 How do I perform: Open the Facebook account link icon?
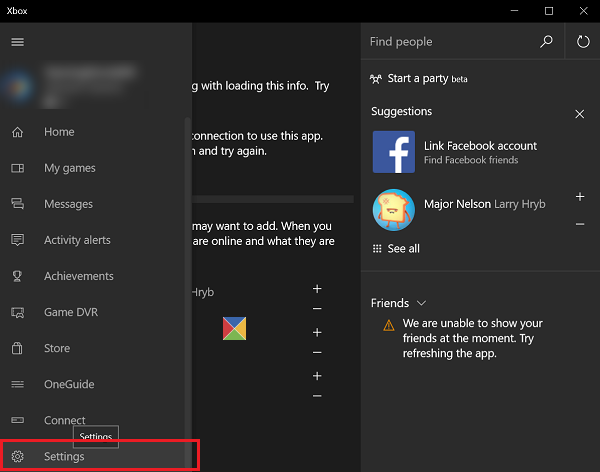point(393,152)
